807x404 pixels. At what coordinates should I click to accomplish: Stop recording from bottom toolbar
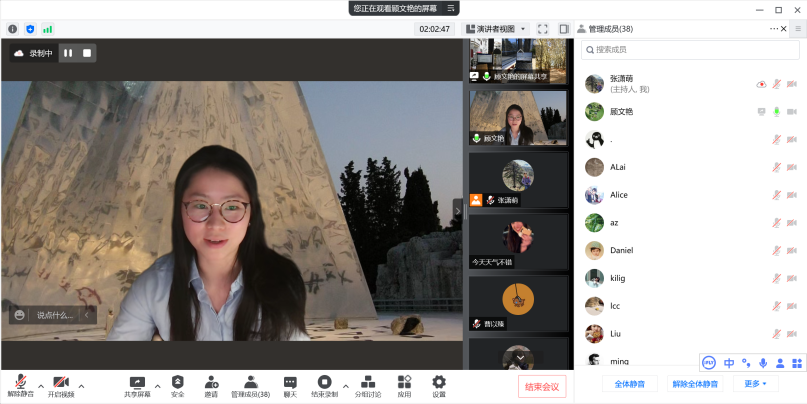(x=324, y=383)
